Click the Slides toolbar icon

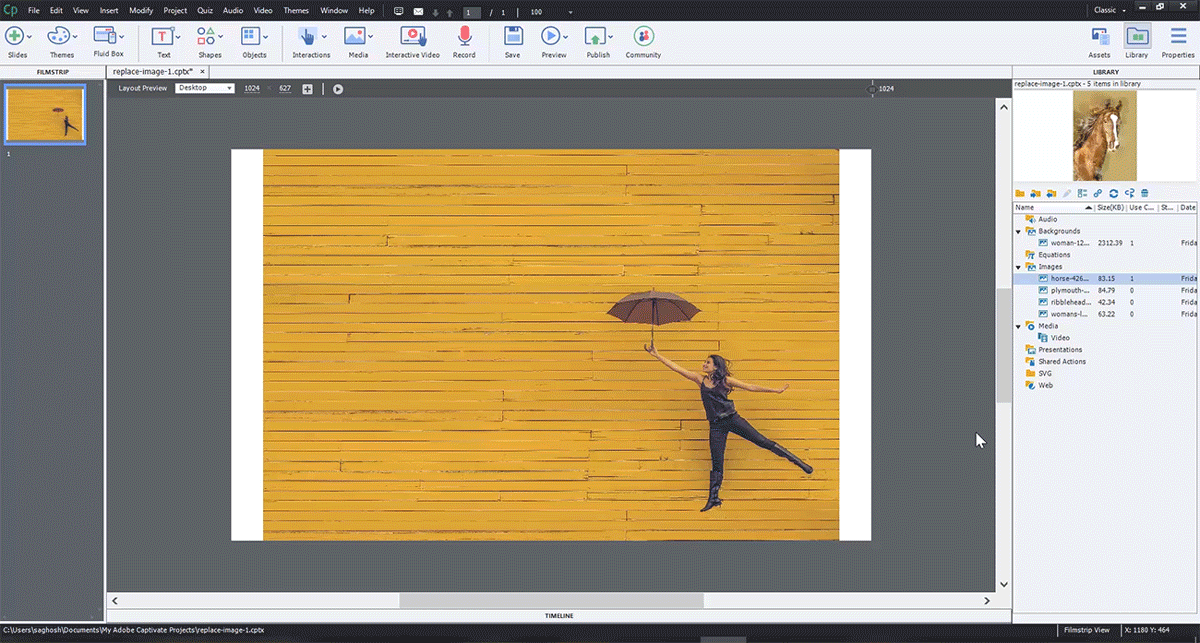[17, 37]
